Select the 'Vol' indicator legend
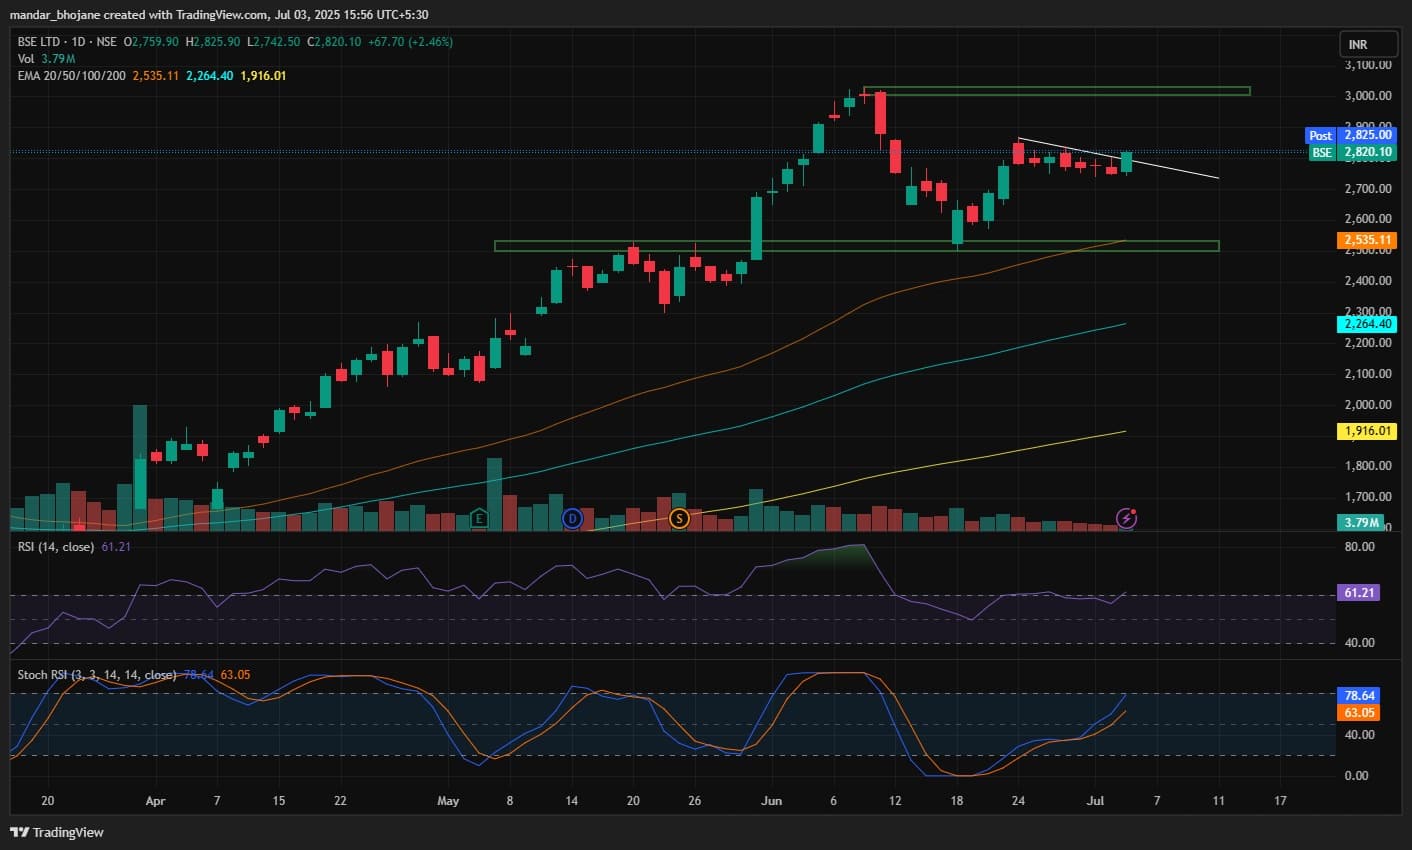This screenshot has height=850, width=1412. pos(26,59)
